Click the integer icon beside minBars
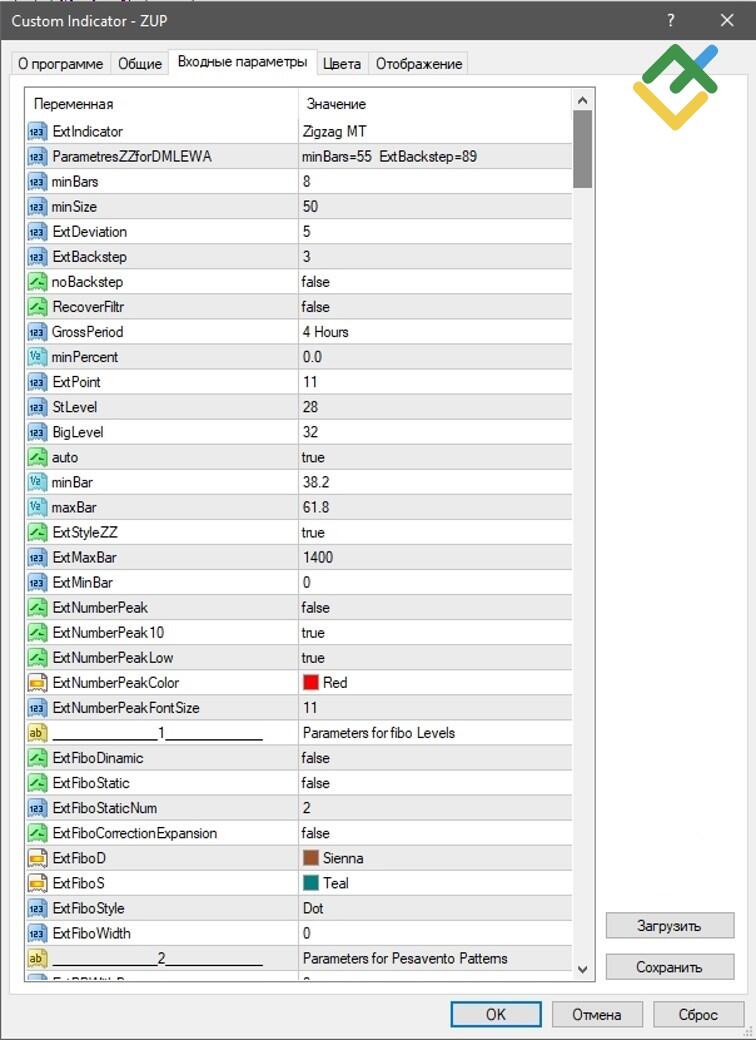Image resolution: width=756 pixels, height=1040 pixels. tap(37, 182)
